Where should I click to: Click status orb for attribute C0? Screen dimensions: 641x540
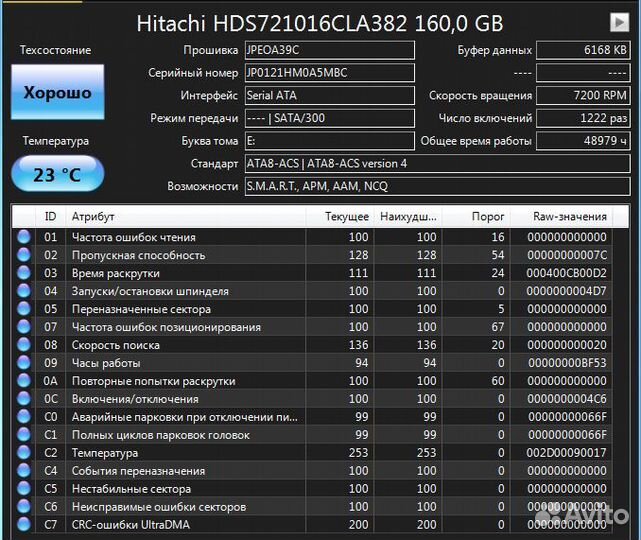24,417
